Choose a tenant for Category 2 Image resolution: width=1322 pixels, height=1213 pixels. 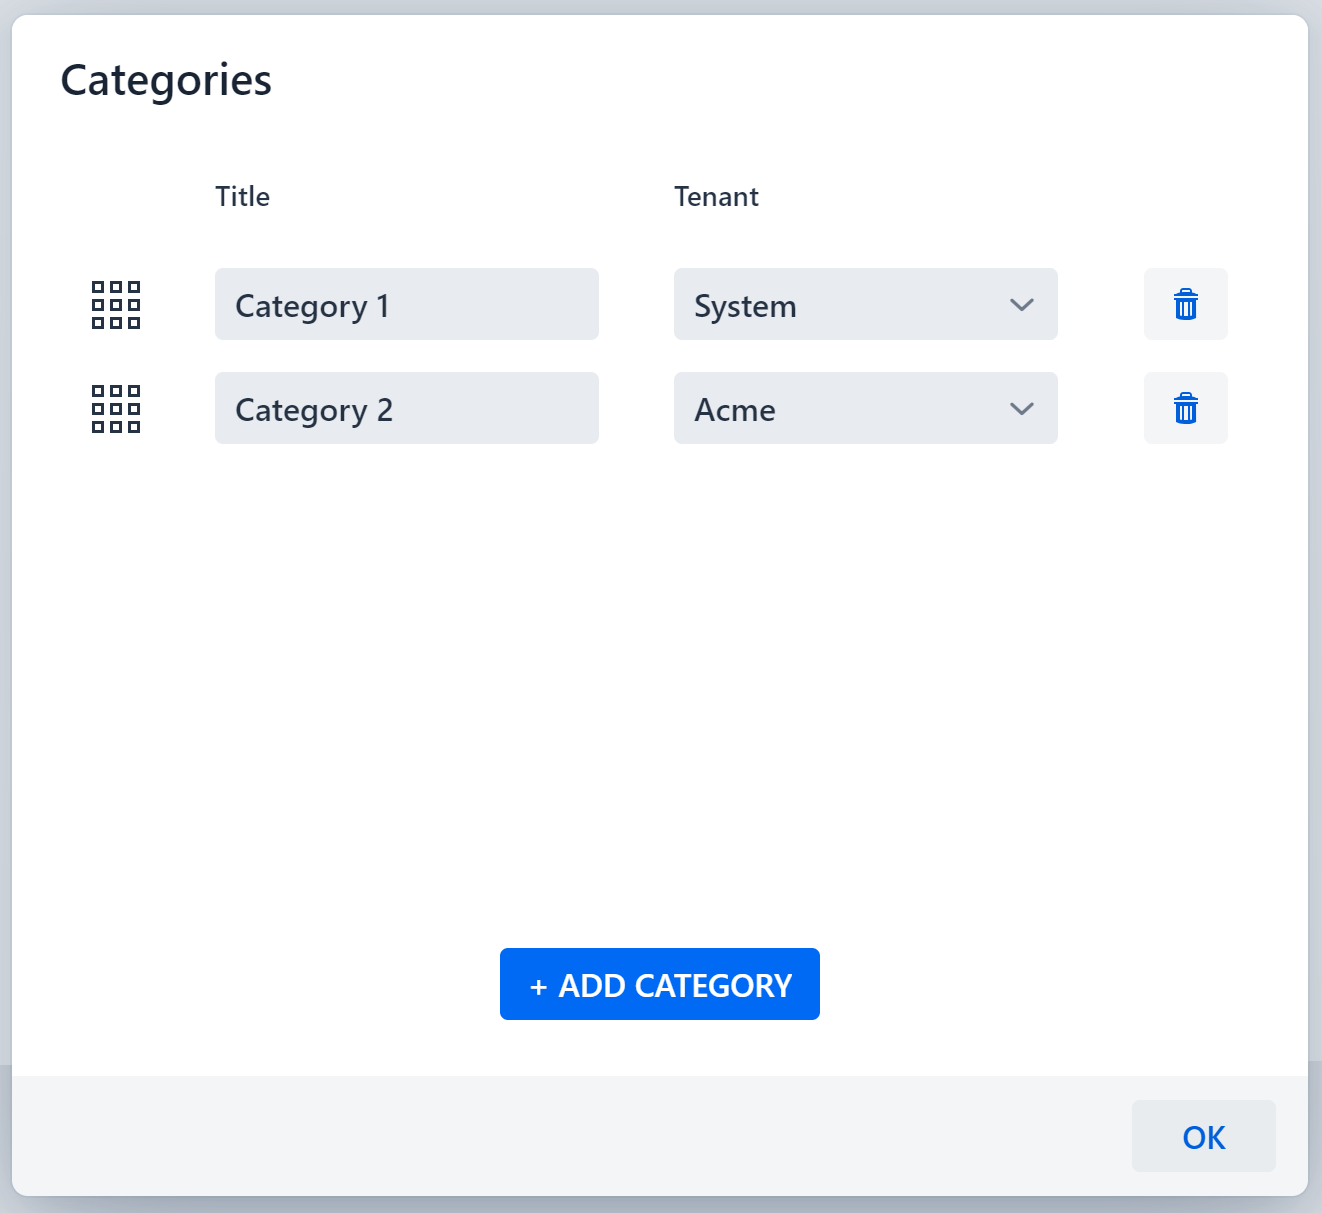point(865,408)
